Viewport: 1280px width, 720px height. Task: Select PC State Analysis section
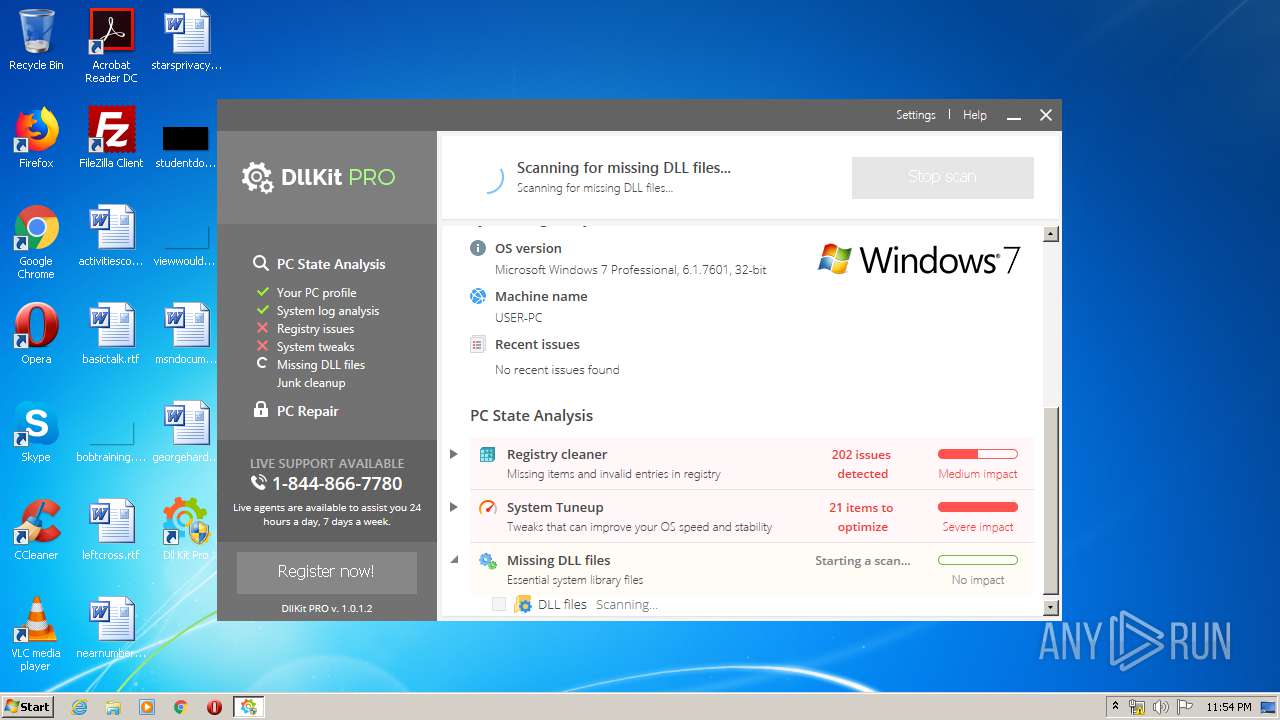coord(331,264)
